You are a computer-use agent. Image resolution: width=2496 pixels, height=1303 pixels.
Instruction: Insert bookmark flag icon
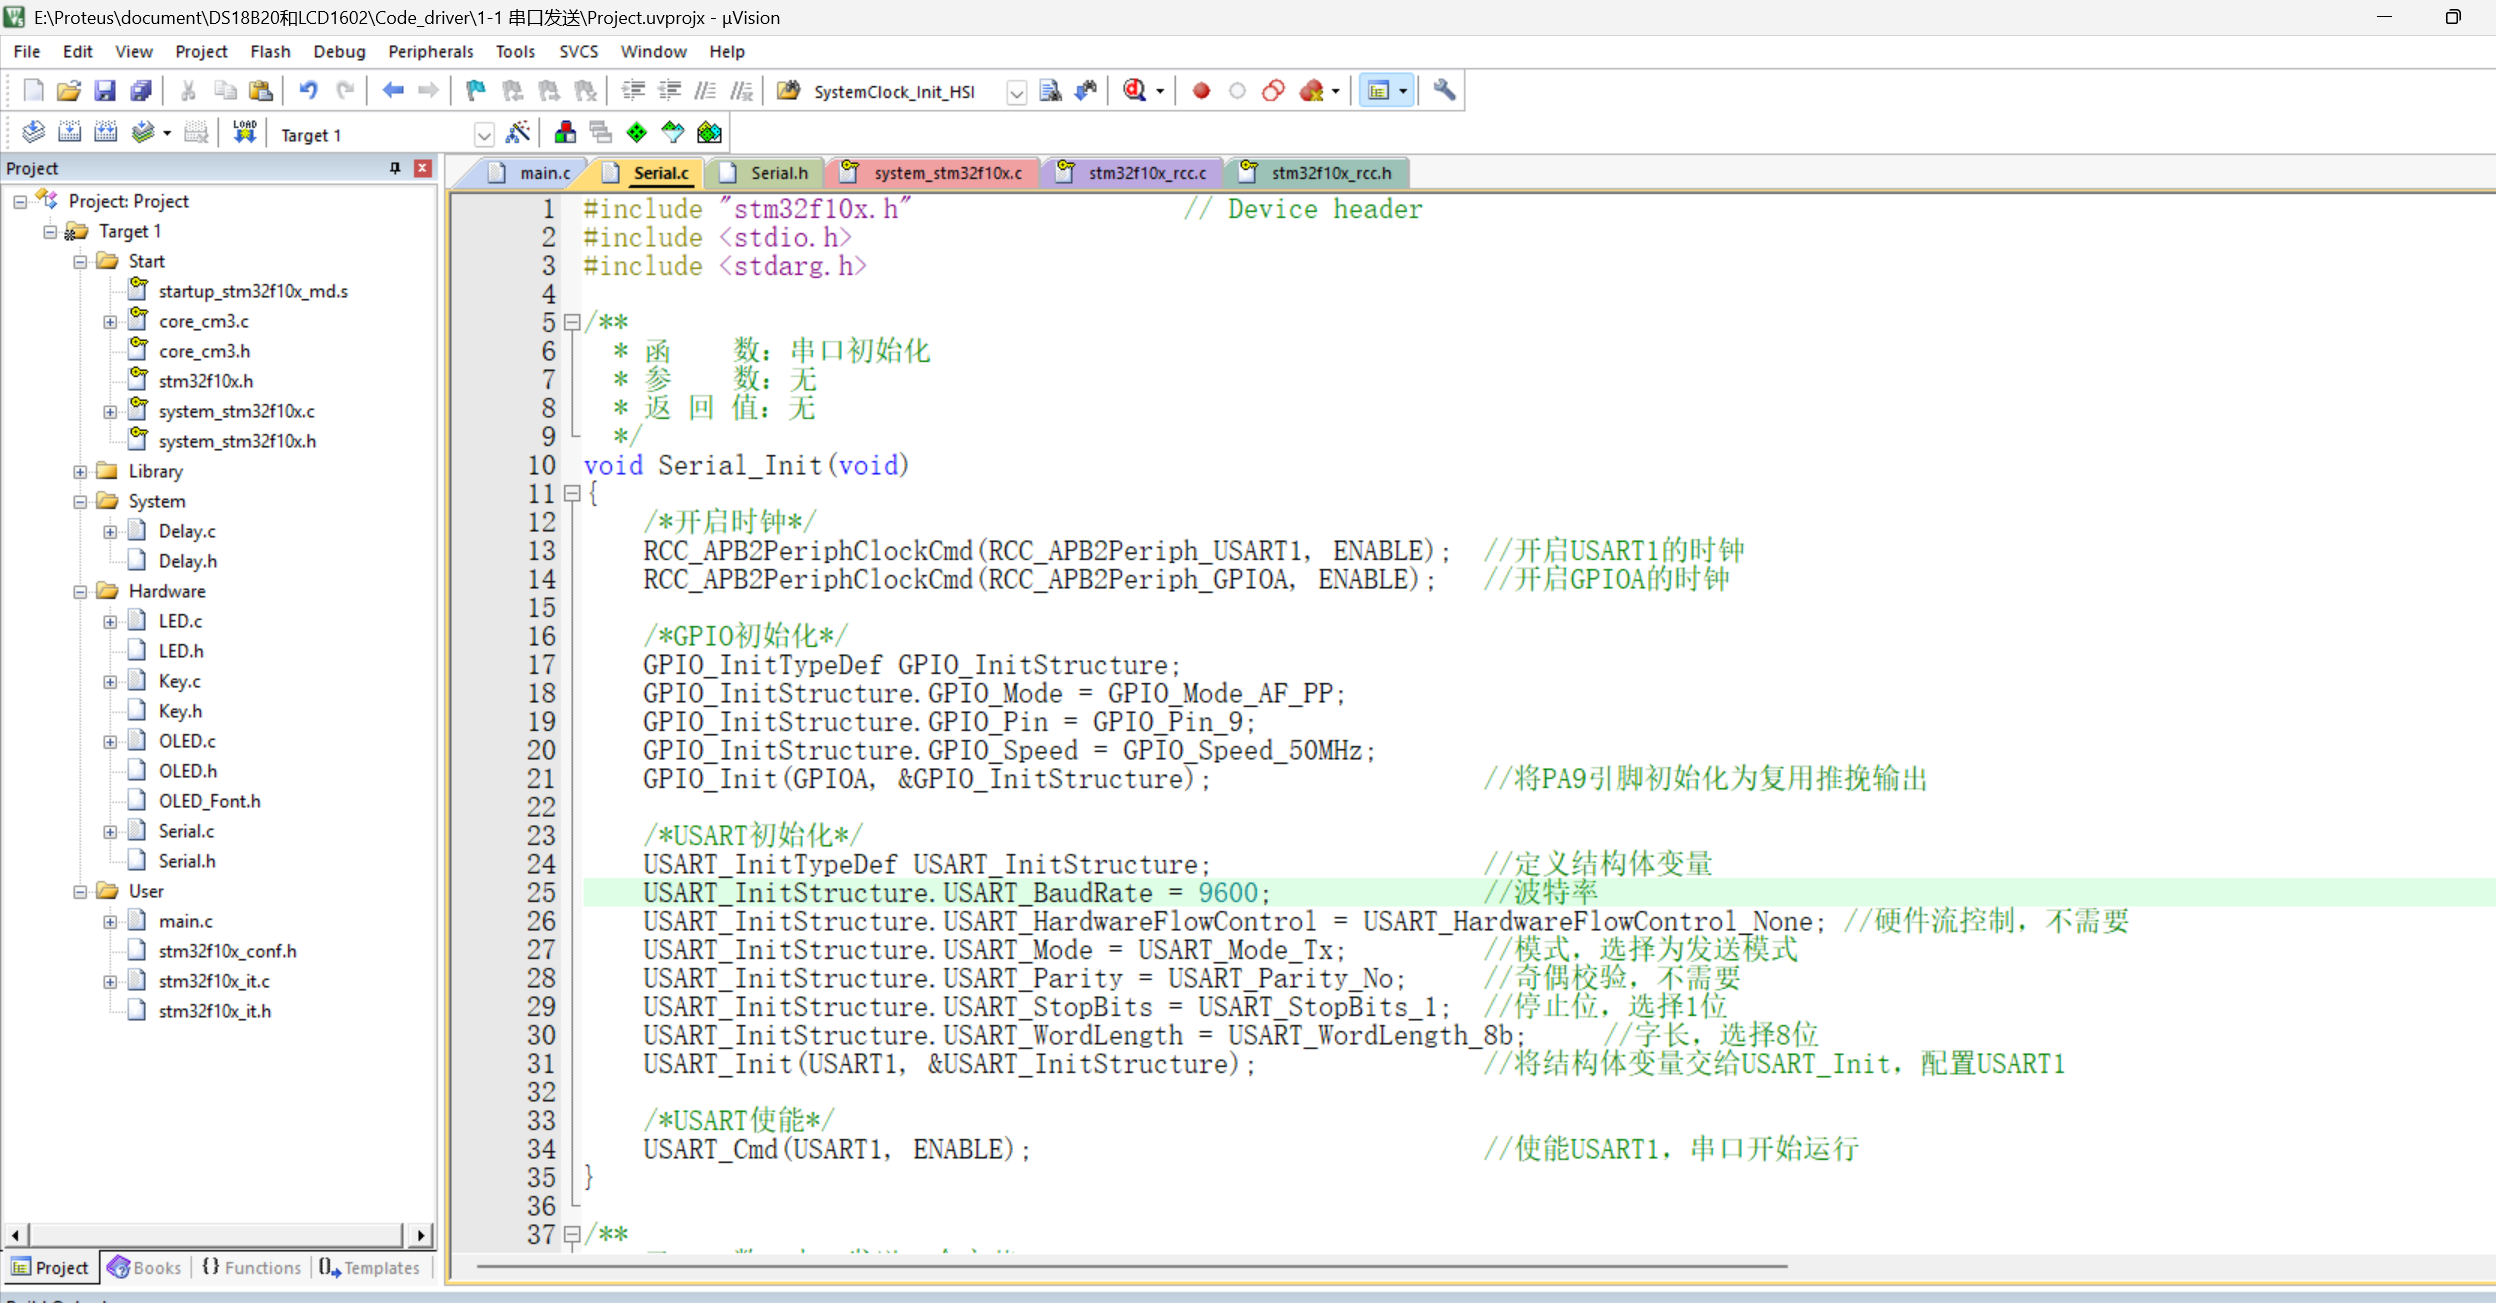point(477,91)
